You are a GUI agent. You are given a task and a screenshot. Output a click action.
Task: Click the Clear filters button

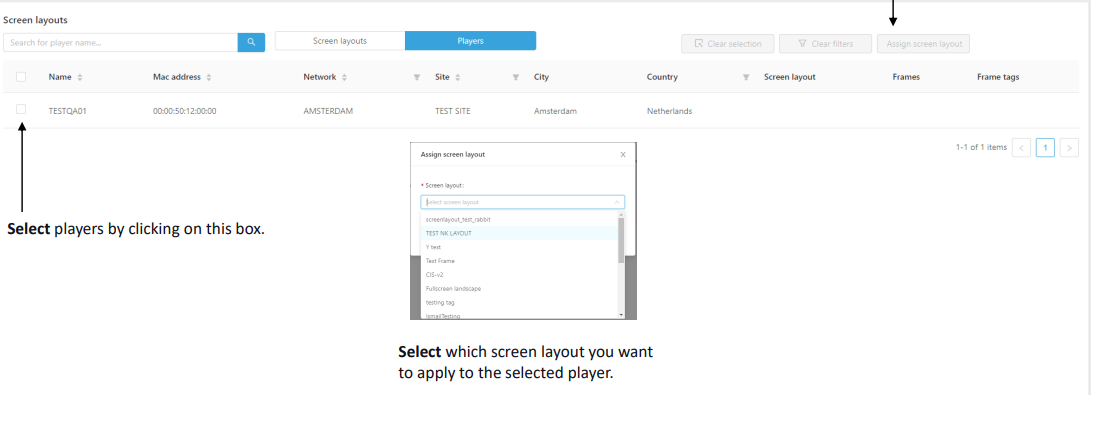(824, 44)
